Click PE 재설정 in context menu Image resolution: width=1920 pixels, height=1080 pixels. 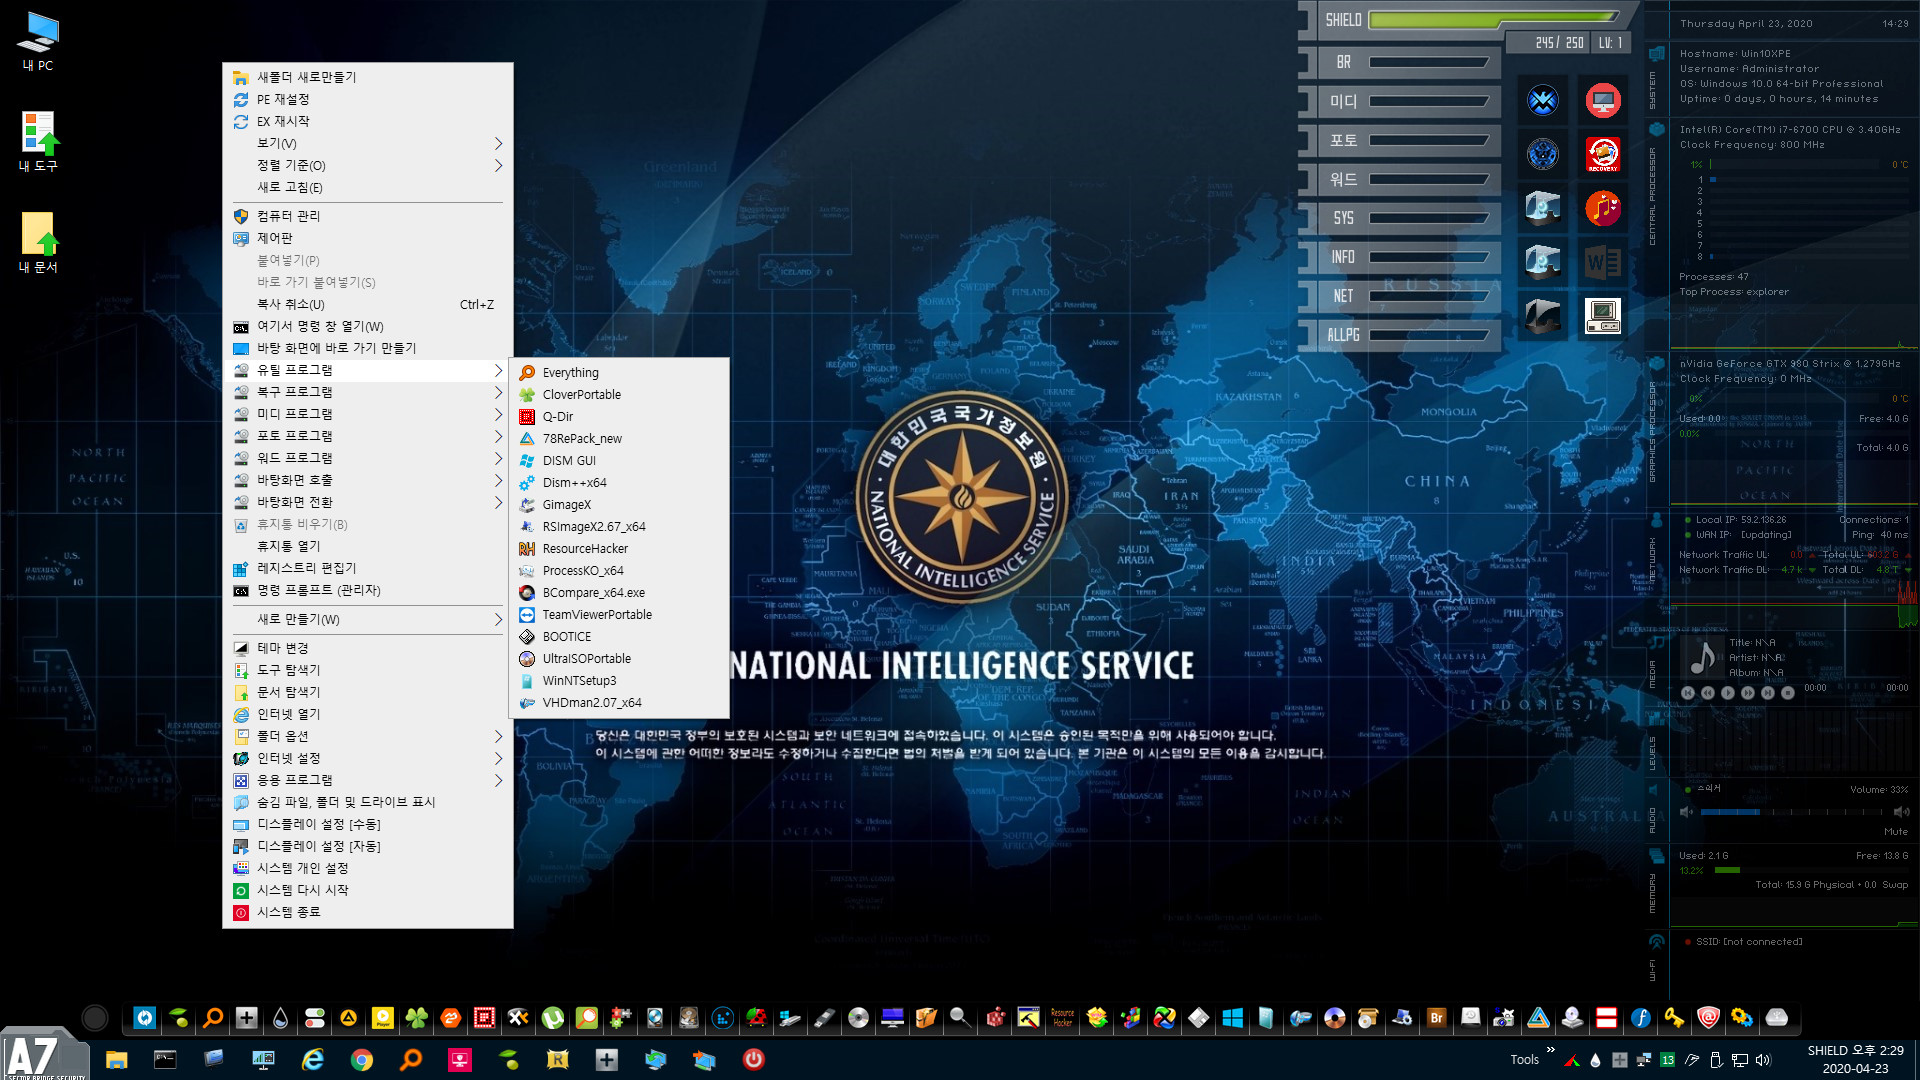click(367, 99)
